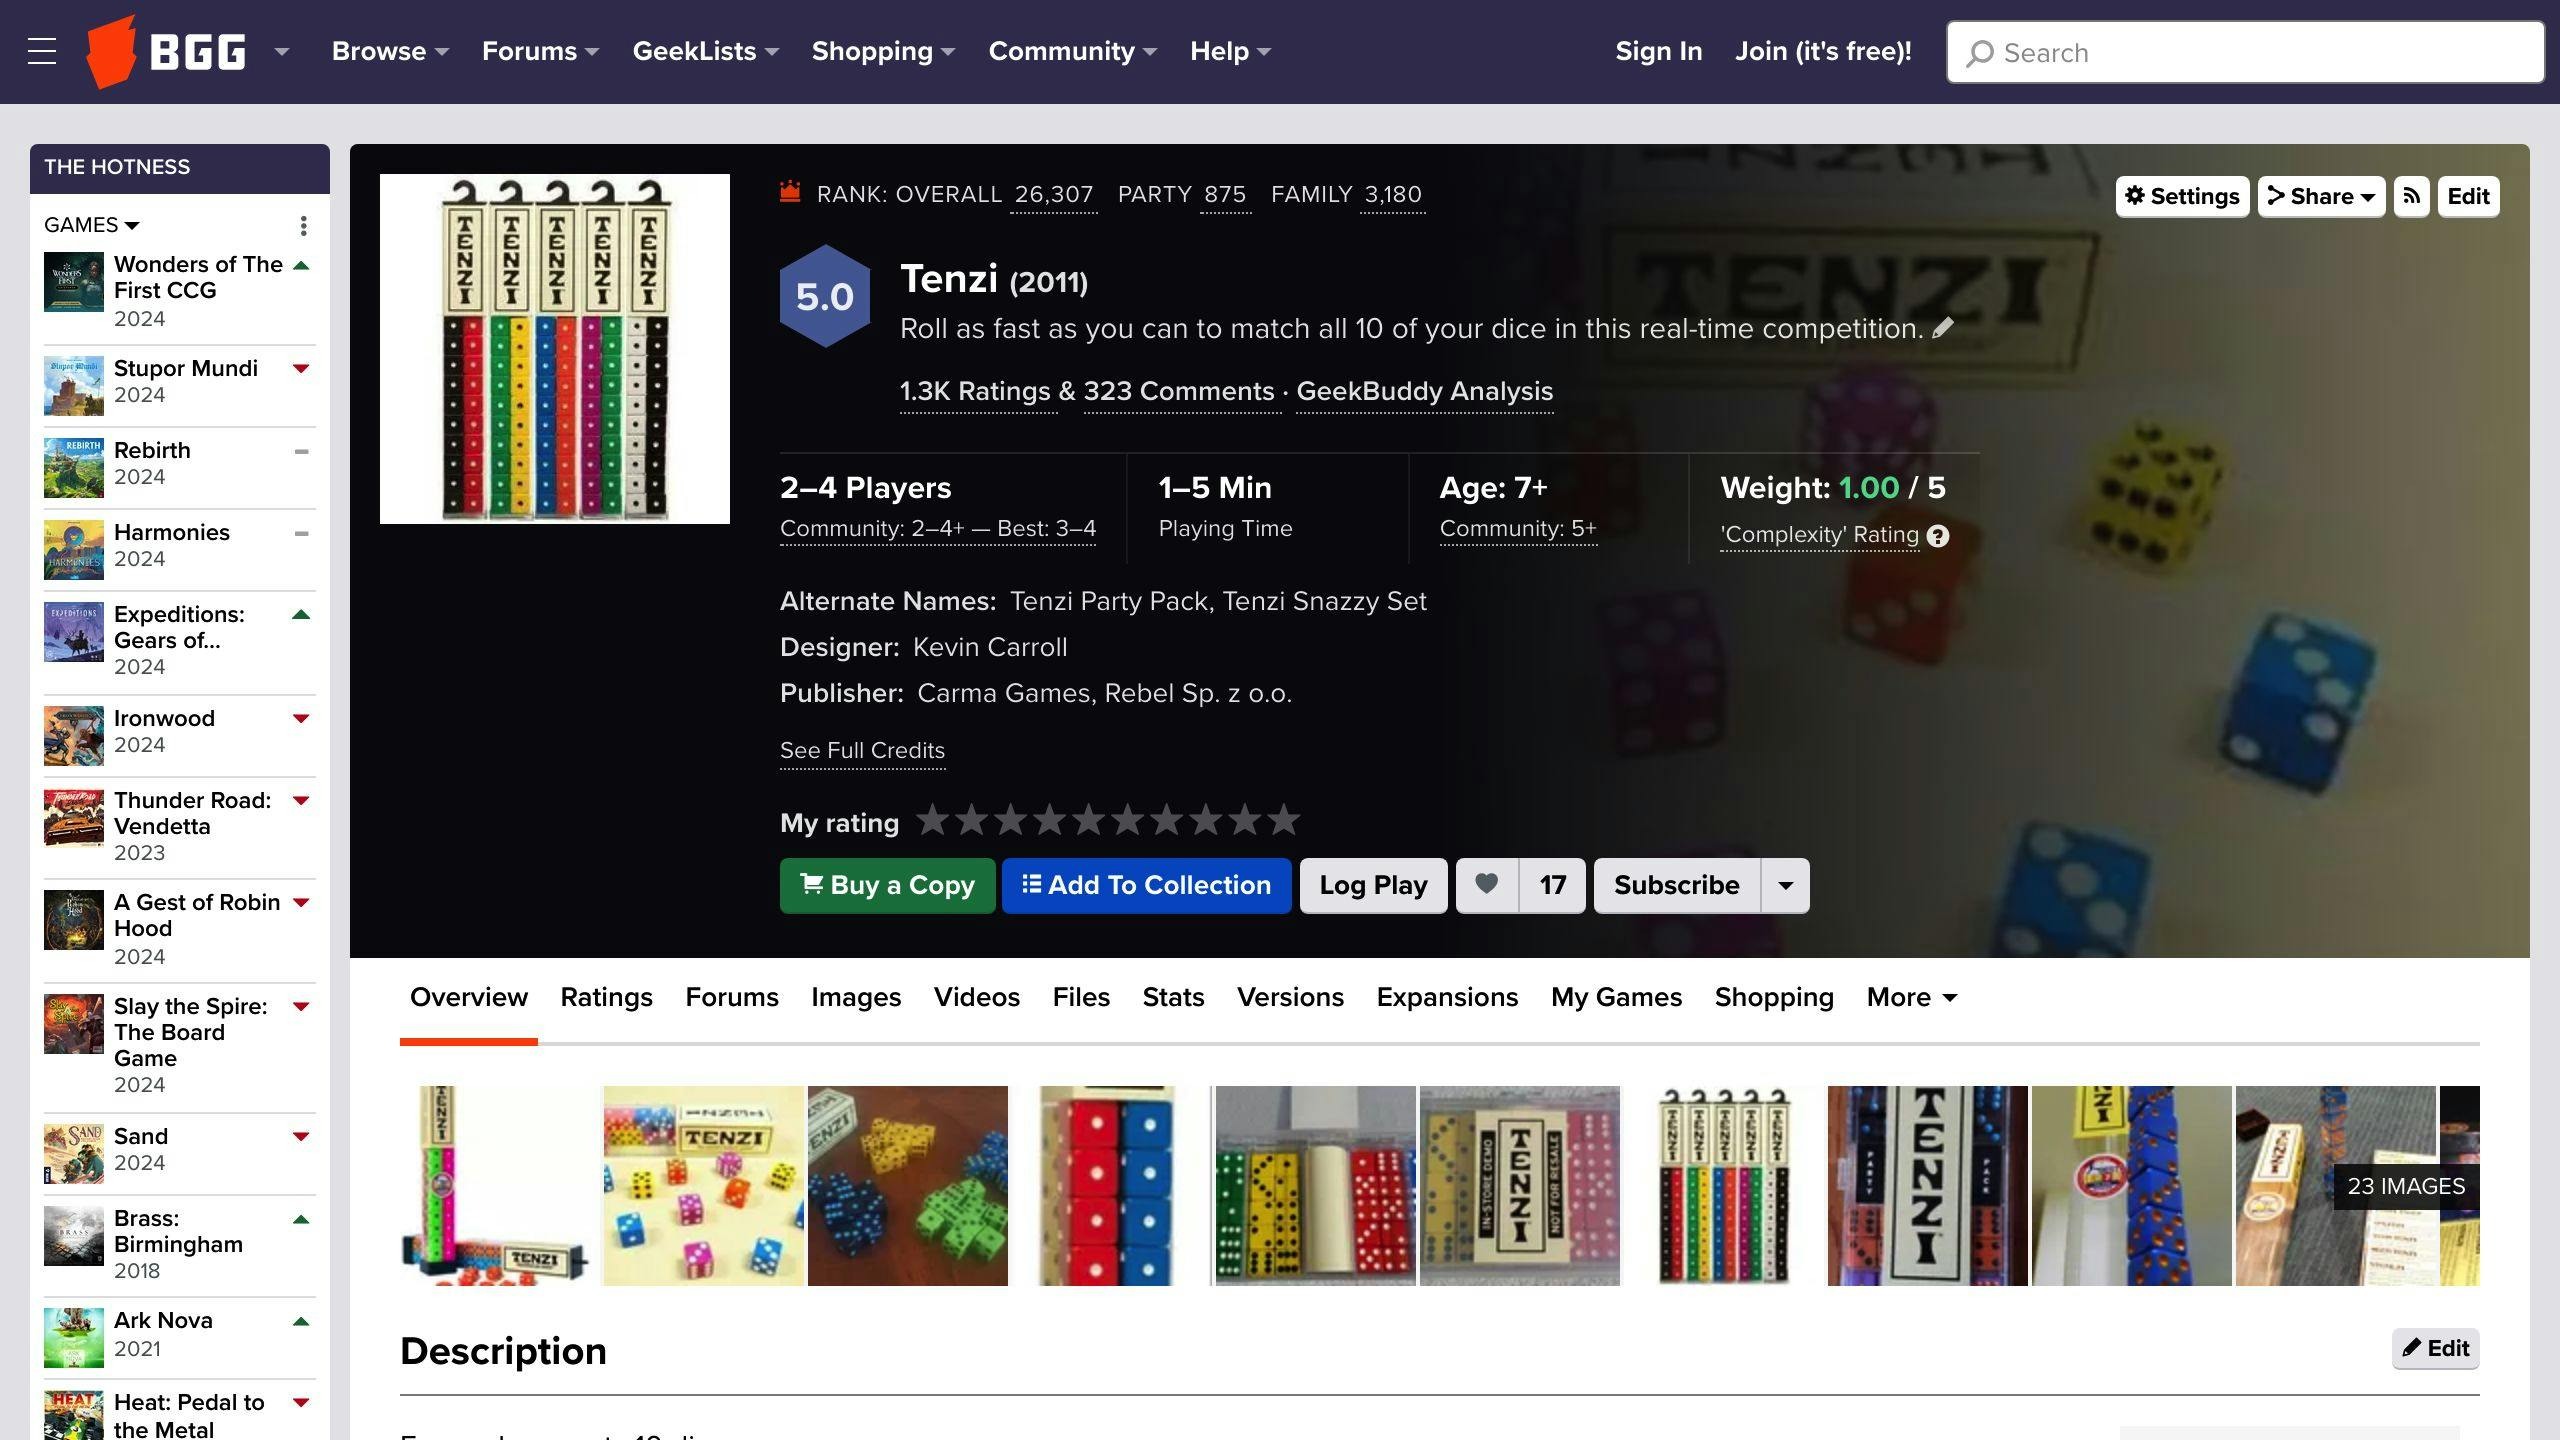
Task: Open the Share dropdown
Action: (x=2322, y=196)
